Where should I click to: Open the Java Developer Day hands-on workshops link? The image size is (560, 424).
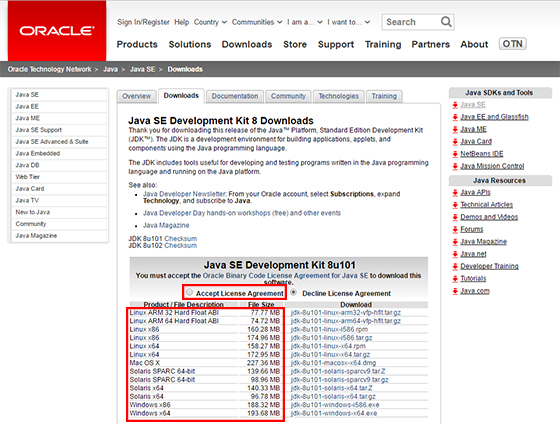click(242, 213)
